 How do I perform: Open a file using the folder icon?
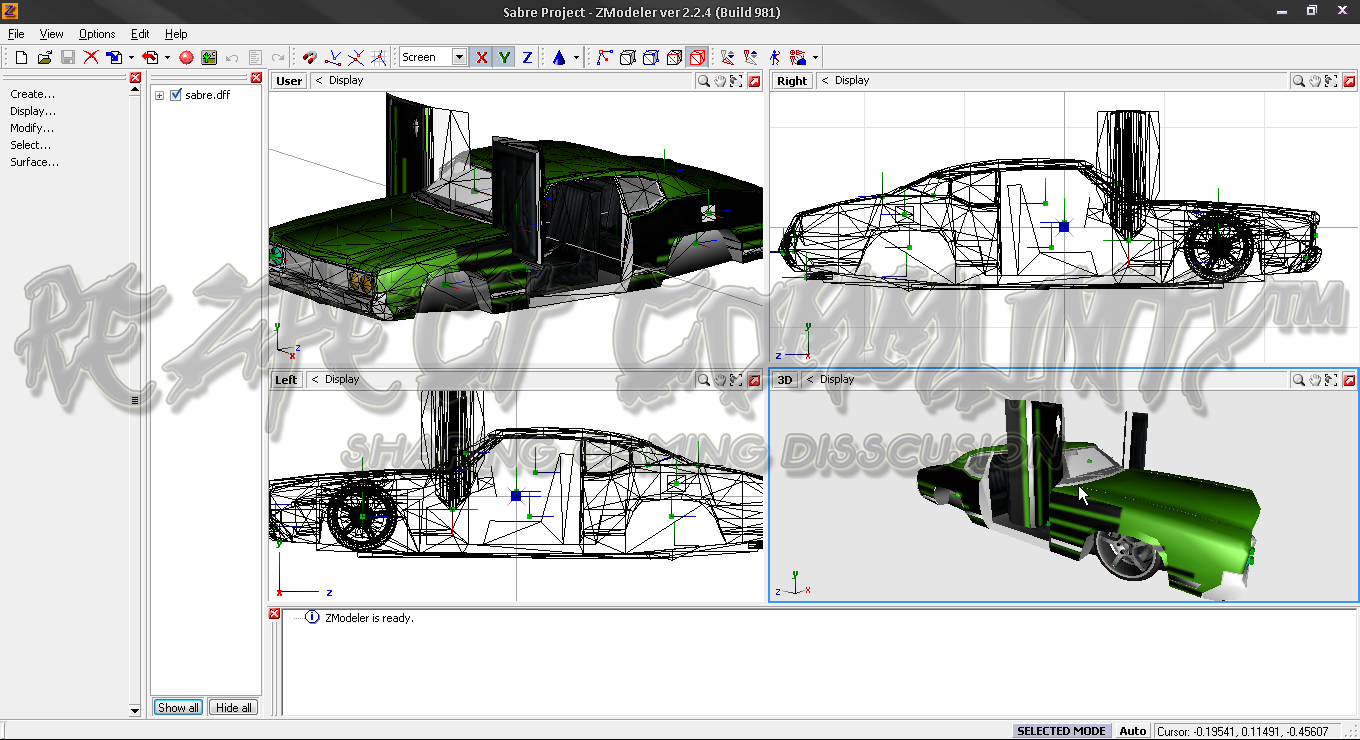click(43, 57)
